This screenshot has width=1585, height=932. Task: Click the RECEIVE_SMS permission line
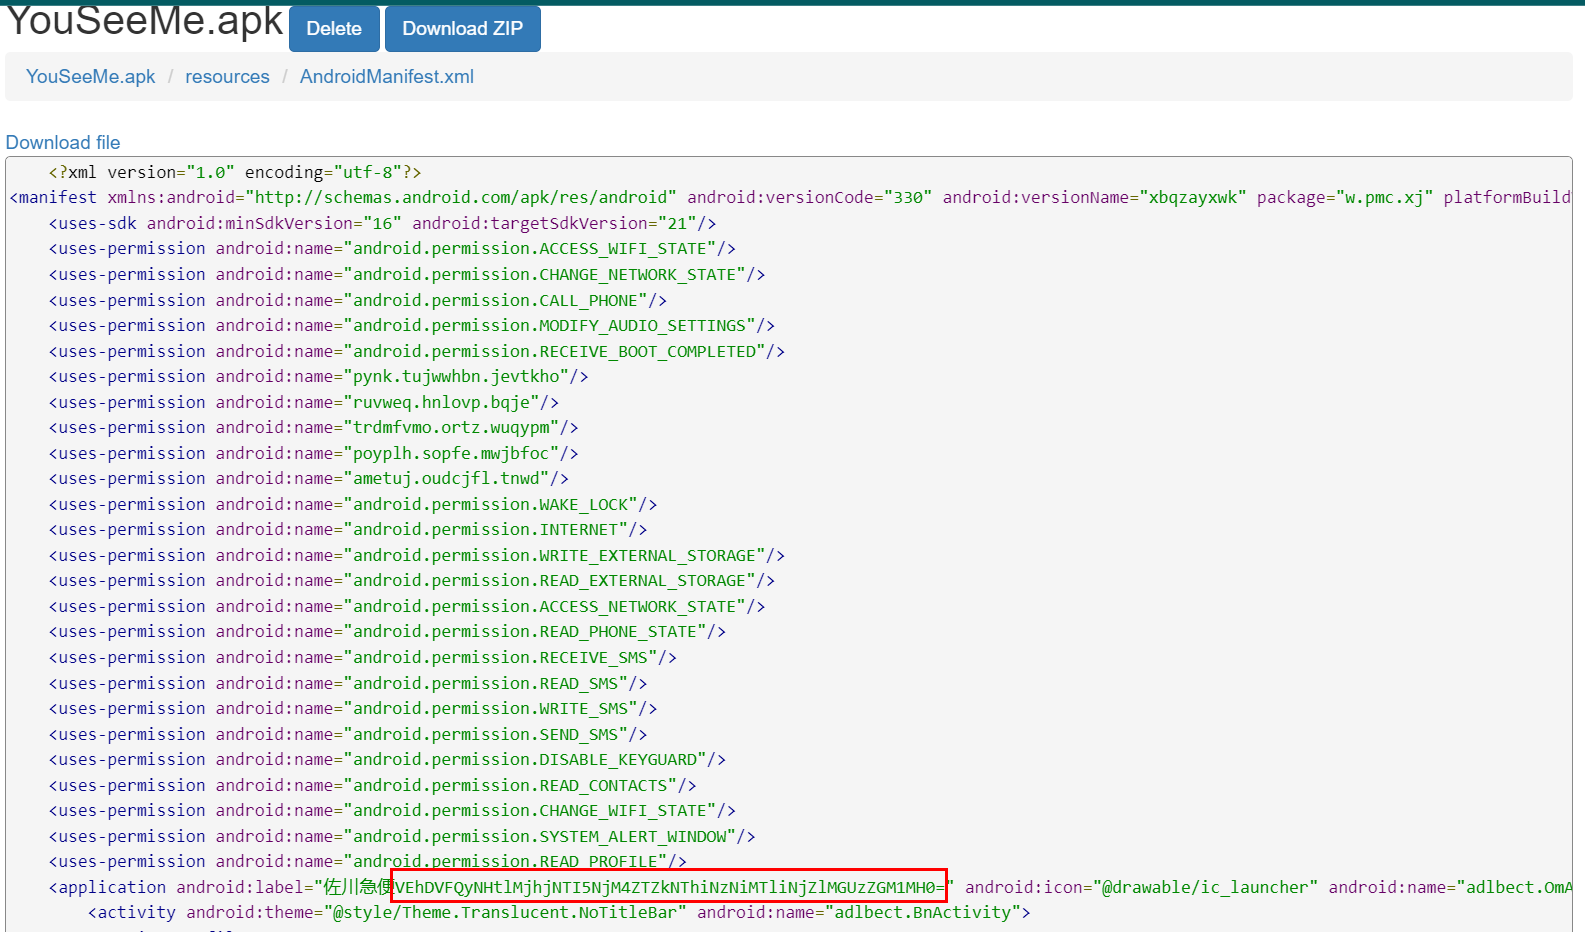pyautogui.click(x=363, y=658)
